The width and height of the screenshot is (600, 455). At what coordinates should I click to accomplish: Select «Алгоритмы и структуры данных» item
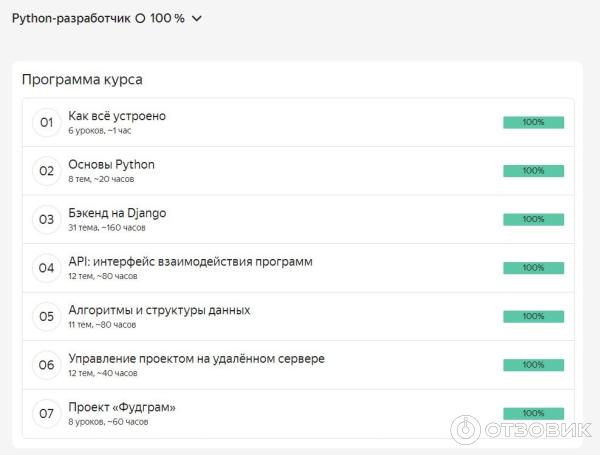pos(159,310)
